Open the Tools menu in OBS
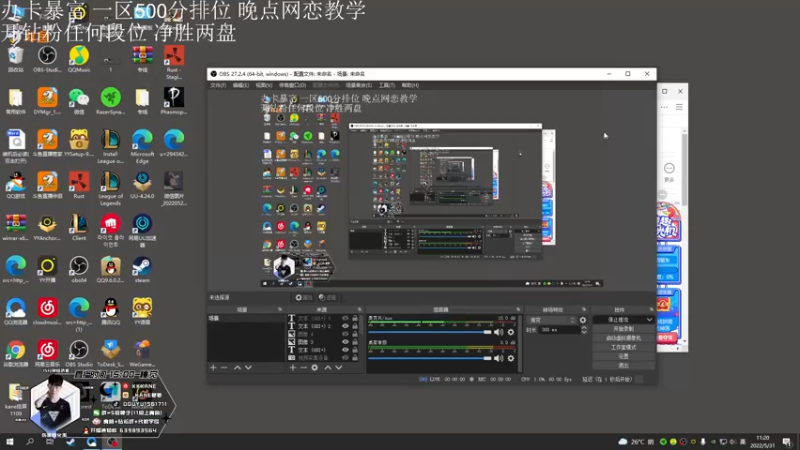Image resolution: width=800 pixels, height=450 pixels. click(387, 85)
